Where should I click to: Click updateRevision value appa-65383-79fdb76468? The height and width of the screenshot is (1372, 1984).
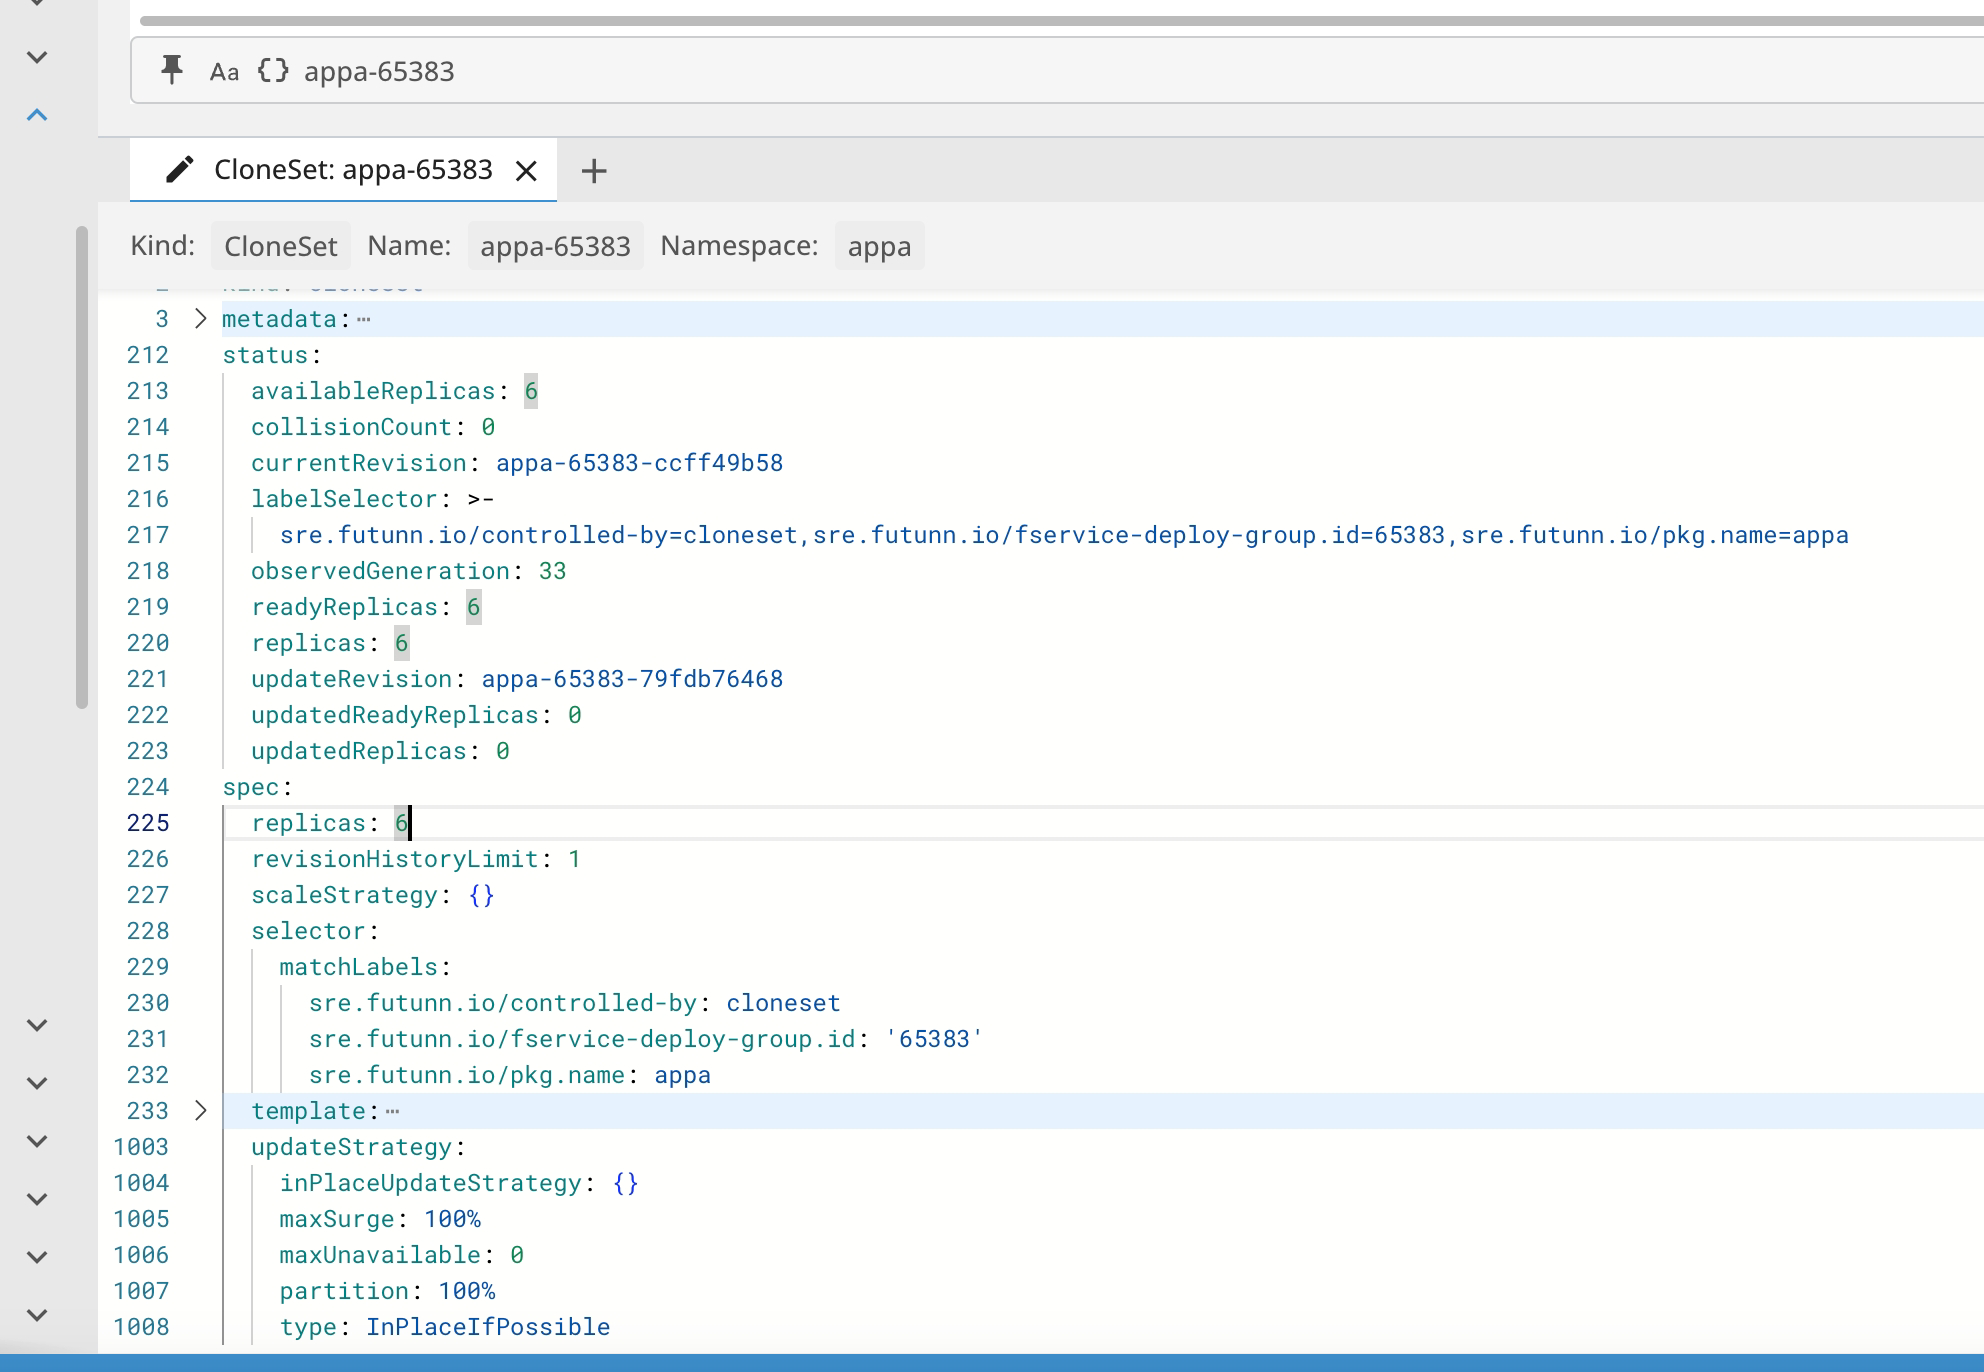point(632,679)
